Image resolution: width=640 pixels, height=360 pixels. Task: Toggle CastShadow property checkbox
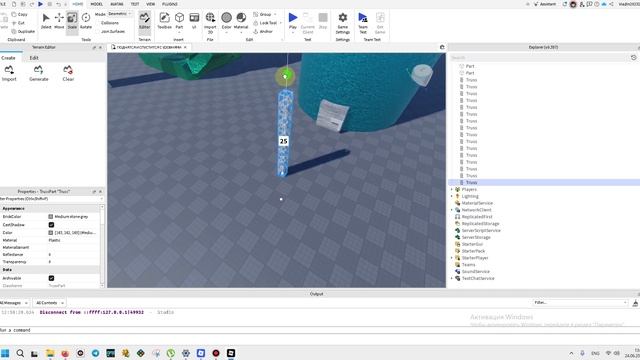(x=51, y=225)
